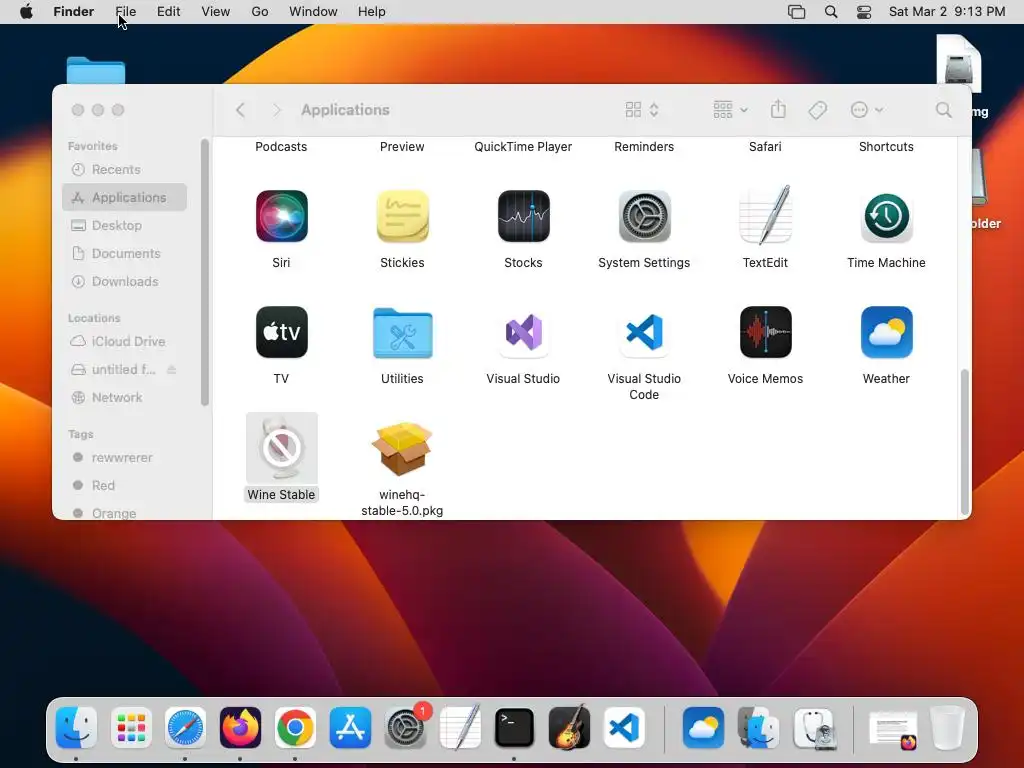Select the Weather app icon in Finder window

[x=886, y=332]
